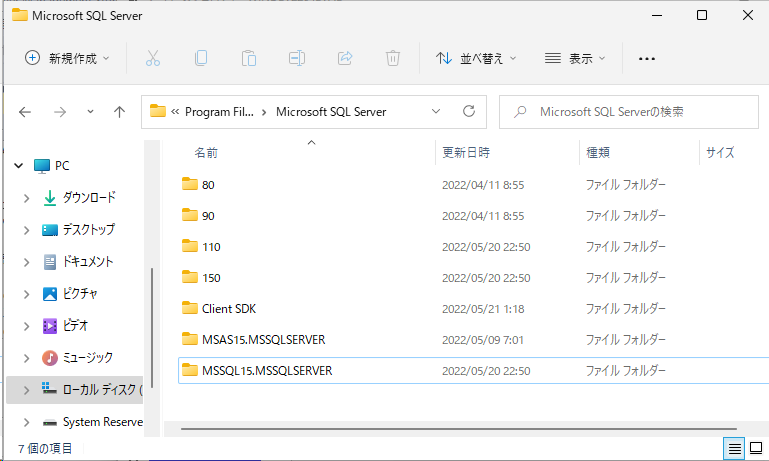This screenshot has height=461, width=769.
Task: Click date 2022/05/09 7:01
Action: [x=483, y=340]
